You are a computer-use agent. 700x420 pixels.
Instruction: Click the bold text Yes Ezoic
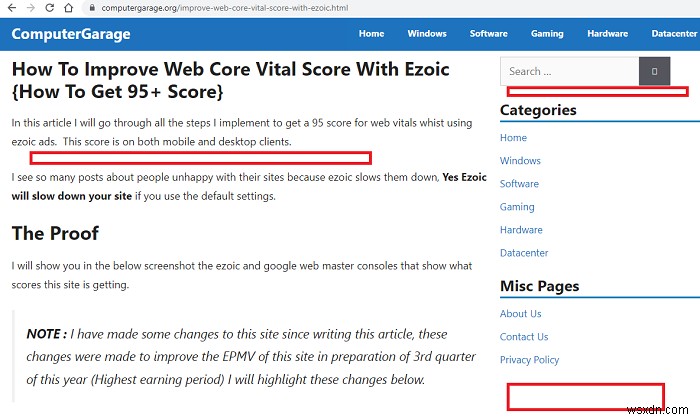pos(464,177)
